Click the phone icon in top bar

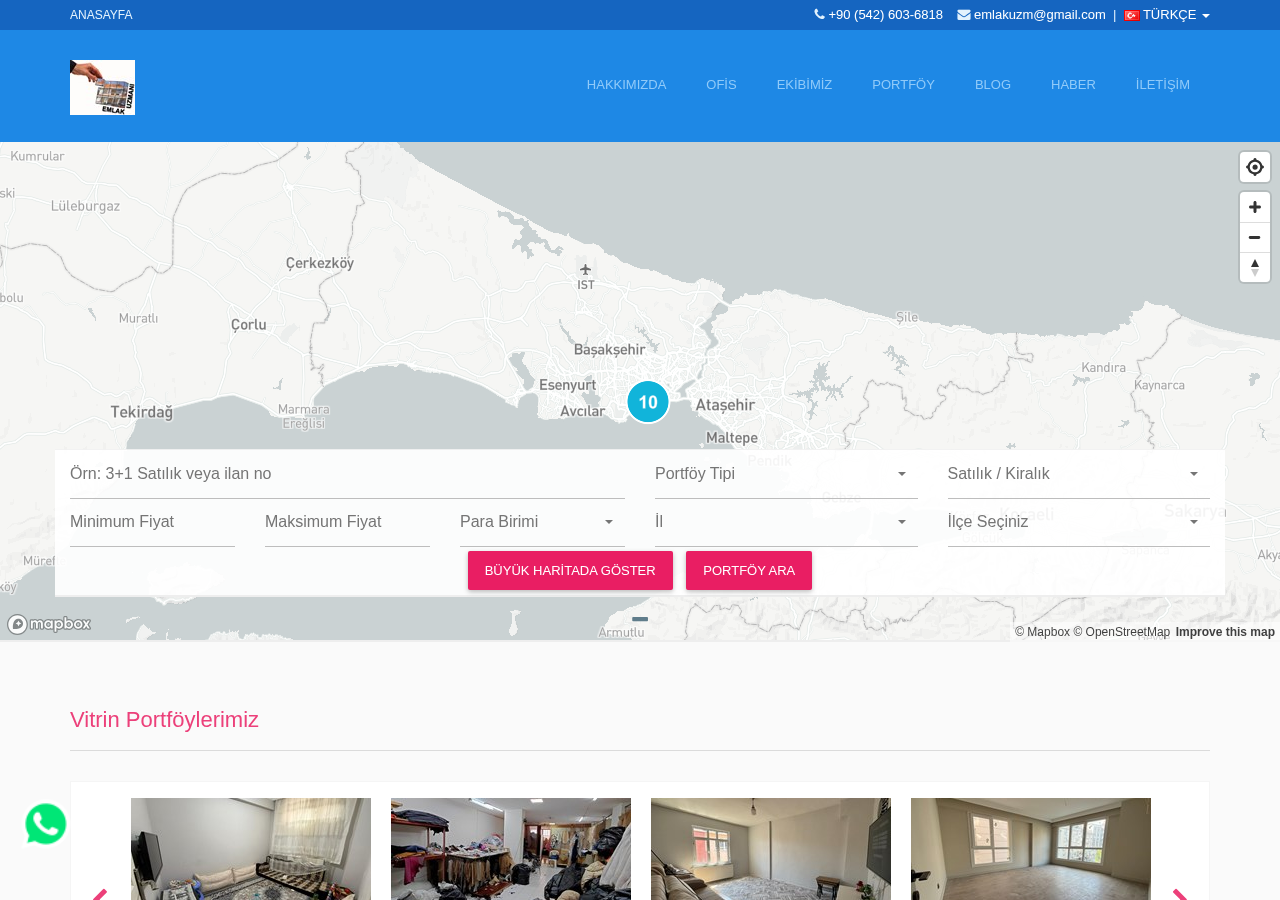click(x=820, y=14)
